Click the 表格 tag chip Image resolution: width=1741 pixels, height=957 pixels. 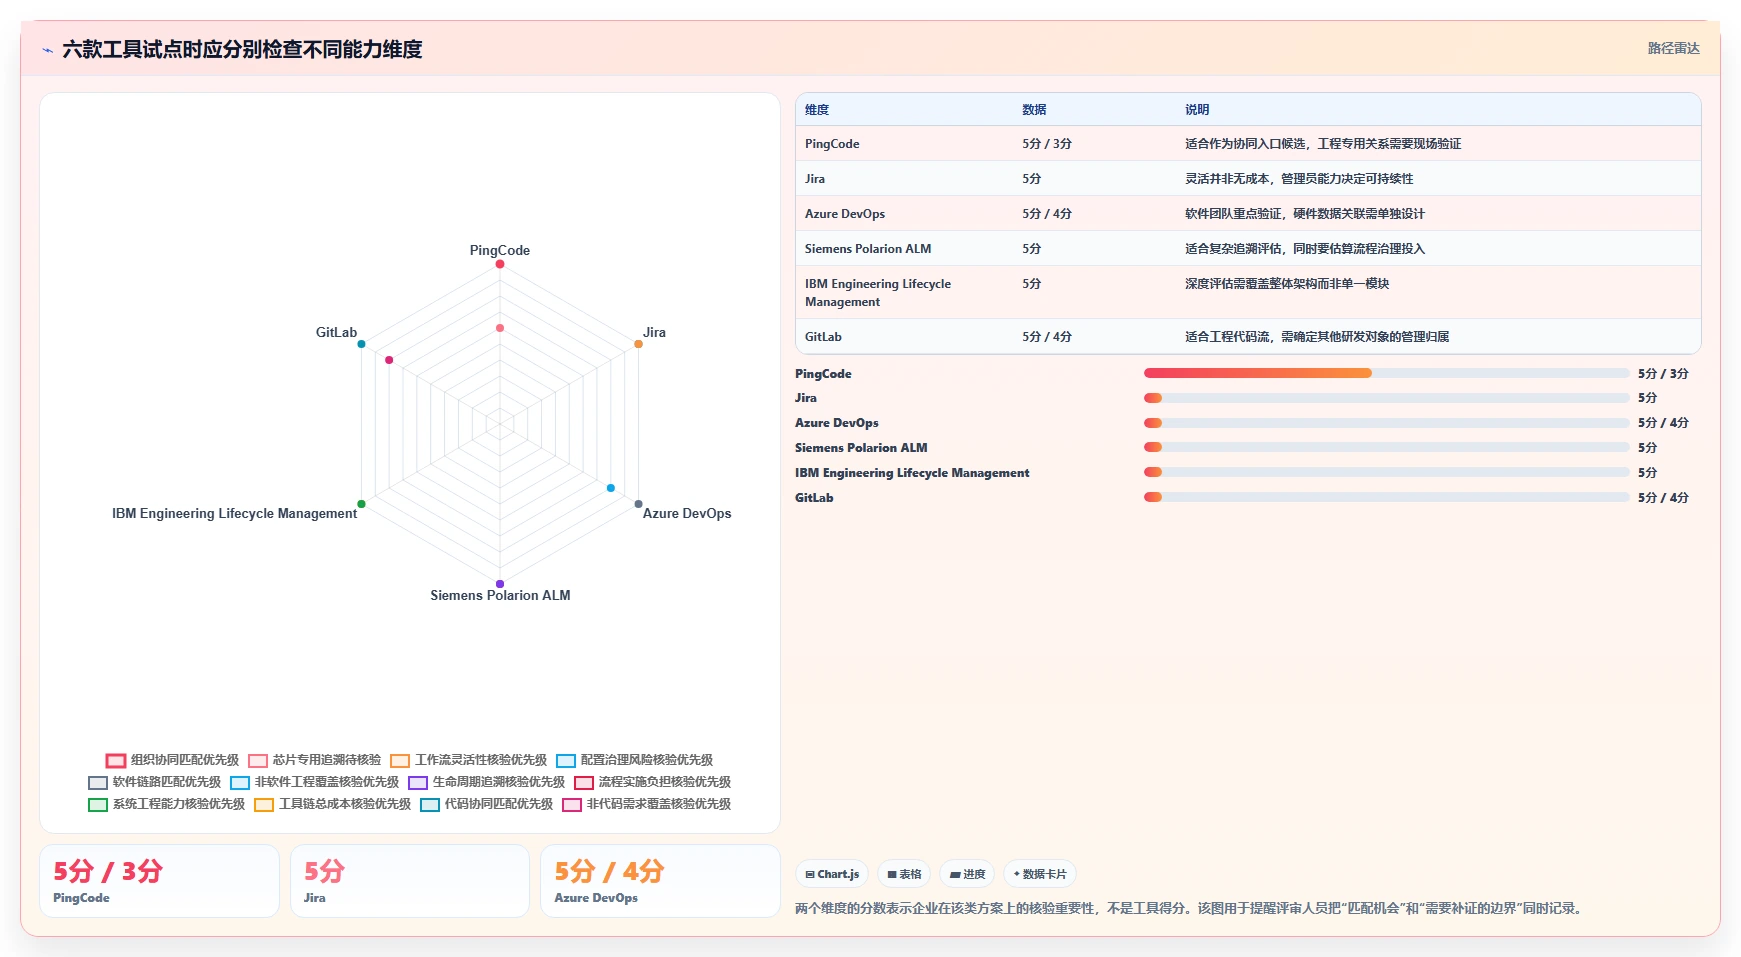tap(904, 874)
